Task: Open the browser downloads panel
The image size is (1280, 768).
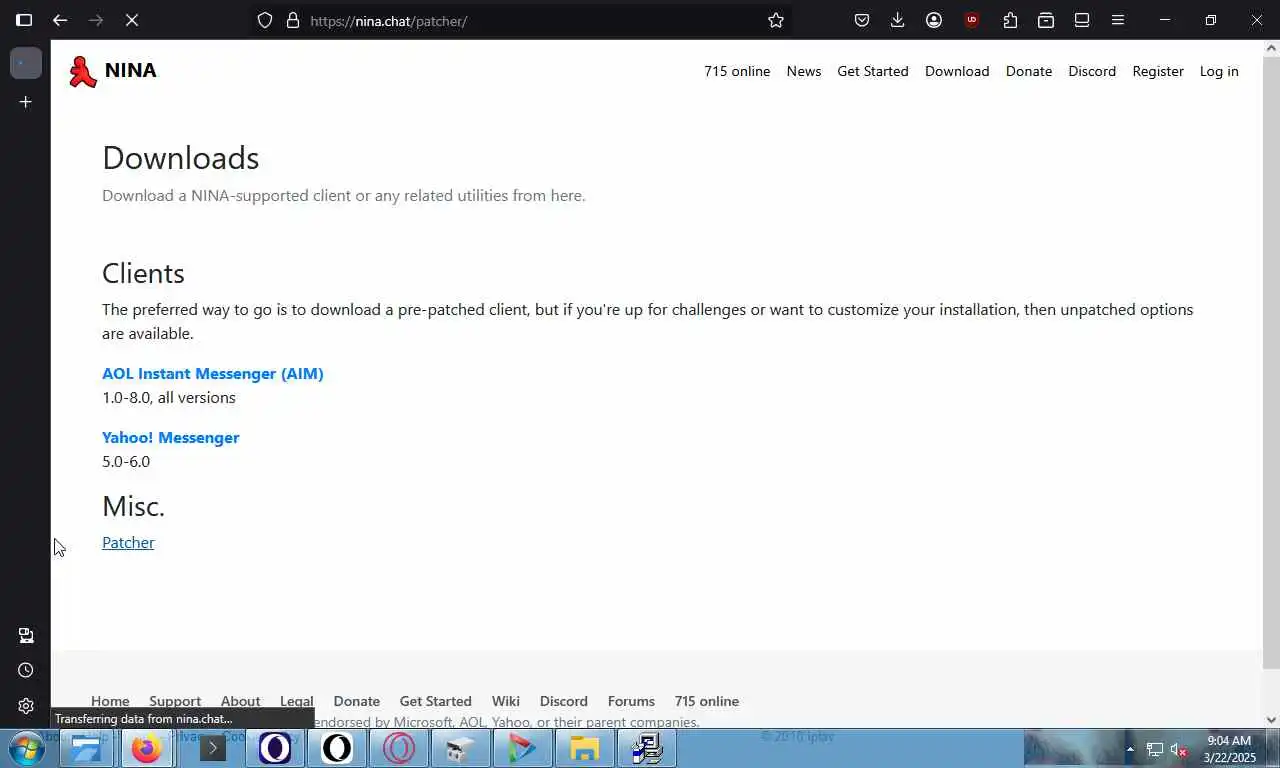Action: [x=898, y=20]
